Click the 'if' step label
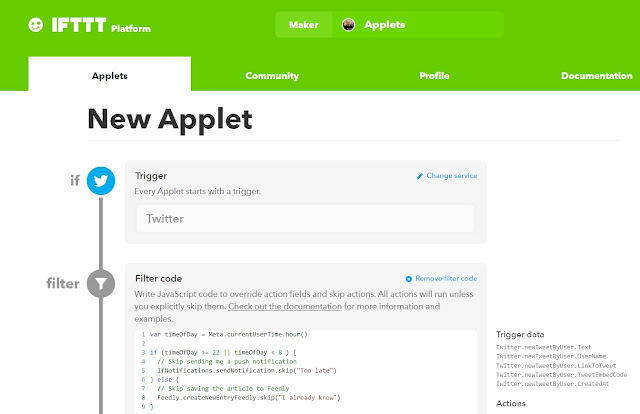Viewport: 640px width, 414px height. pyautogui.click(x=75, y=180)
